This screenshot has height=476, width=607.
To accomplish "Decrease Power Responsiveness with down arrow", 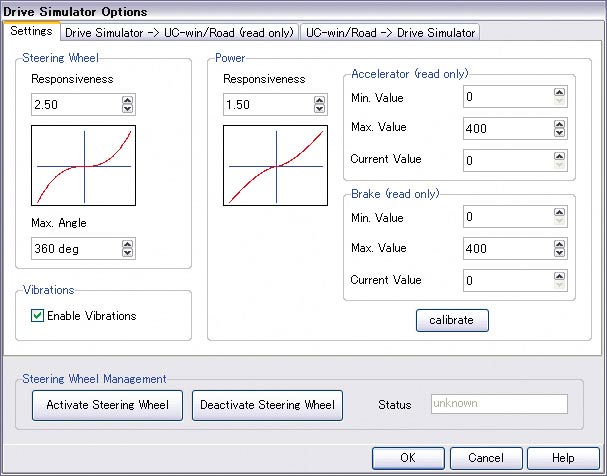I will 319,109.
